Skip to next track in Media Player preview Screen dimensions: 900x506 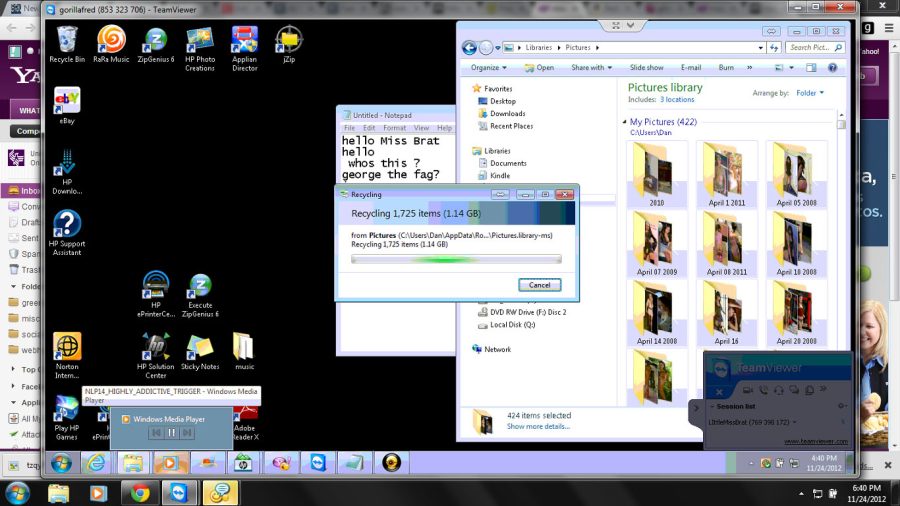click(187, 433)
